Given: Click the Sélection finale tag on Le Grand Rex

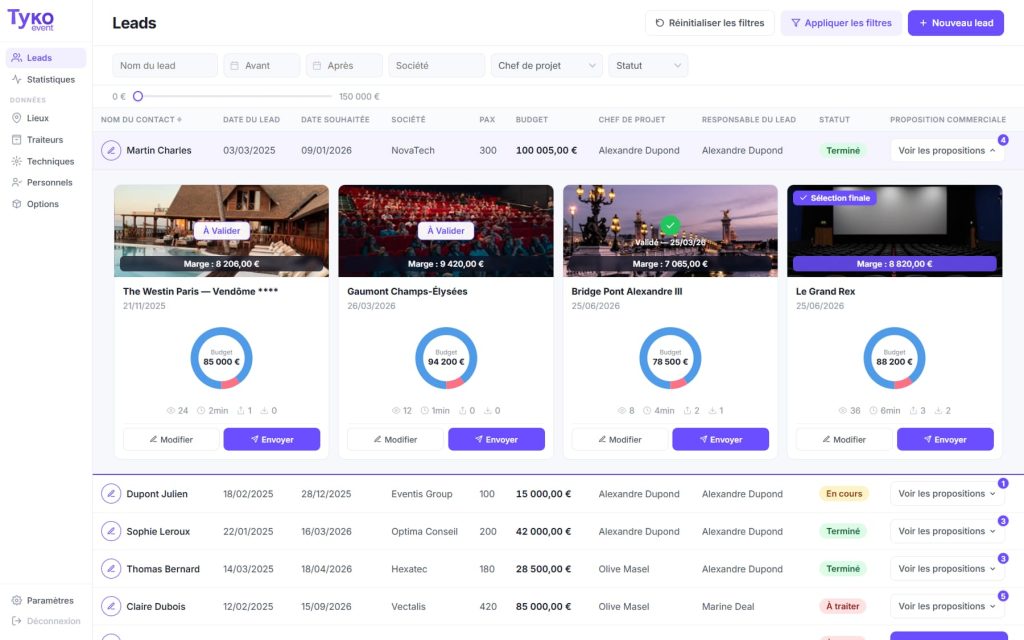Looking at the screenshot, I should point(835,198).
